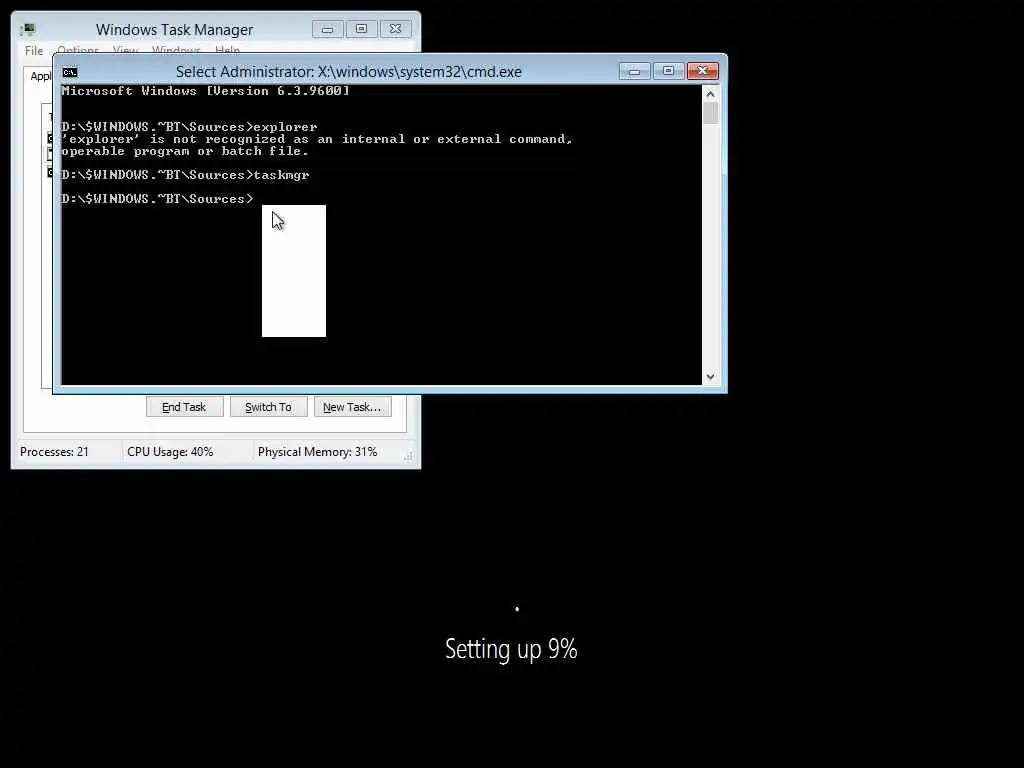
Task: Click the 'Sources>taskmgr' command line
Action: pos(185,175)
